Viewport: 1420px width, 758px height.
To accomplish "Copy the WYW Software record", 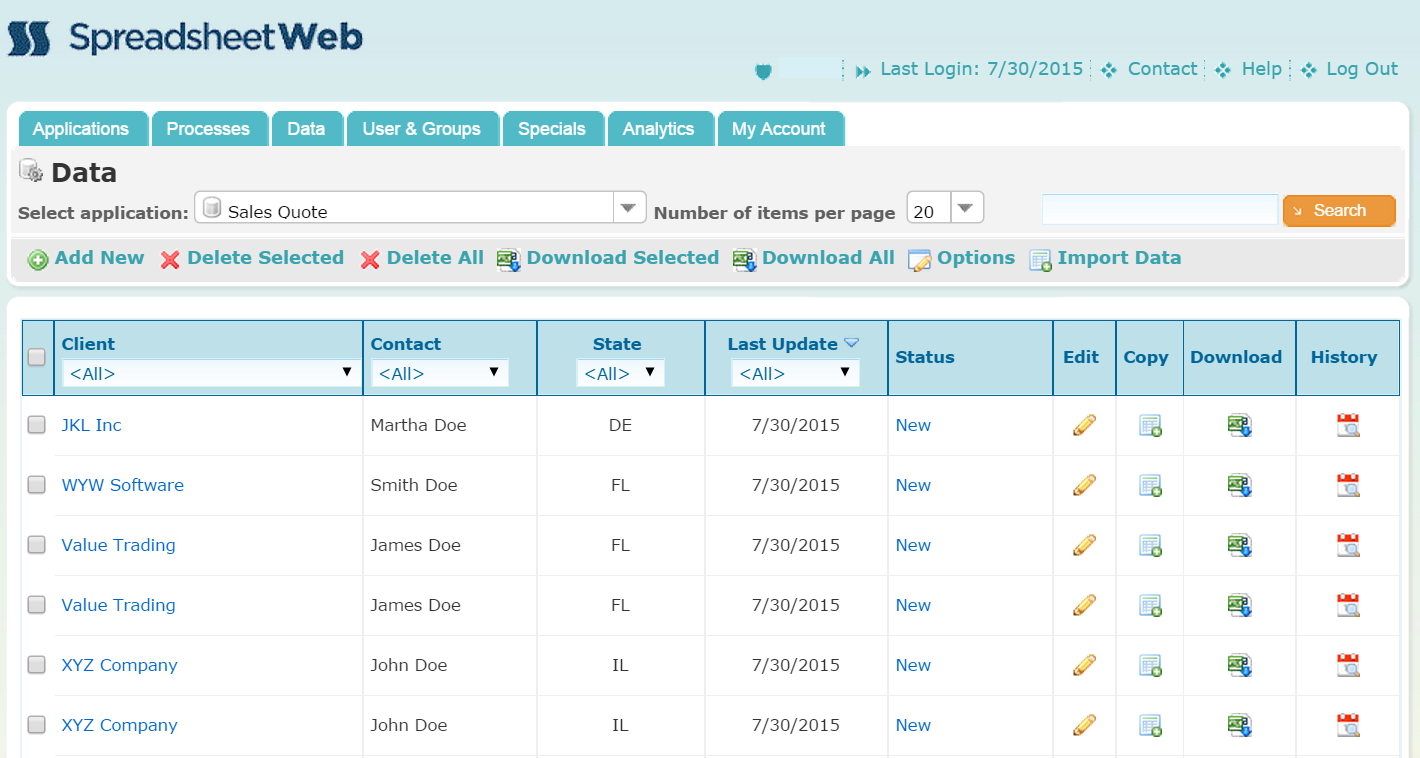I will pos(1150,486).
